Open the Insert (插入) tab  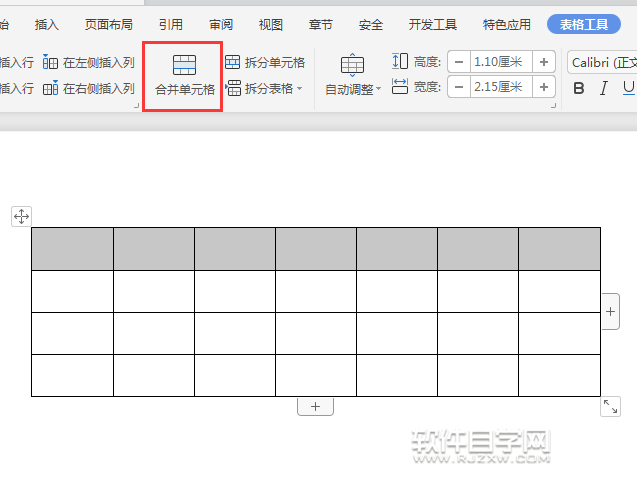point(47,25)
